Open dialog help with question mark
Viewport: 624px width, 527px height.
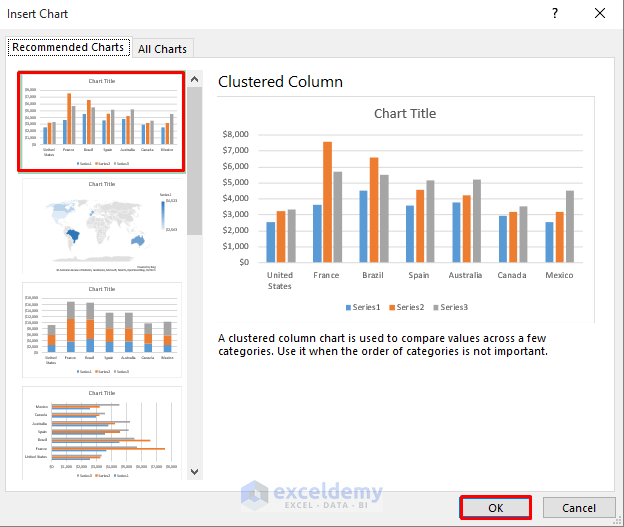tap(555, 14)
